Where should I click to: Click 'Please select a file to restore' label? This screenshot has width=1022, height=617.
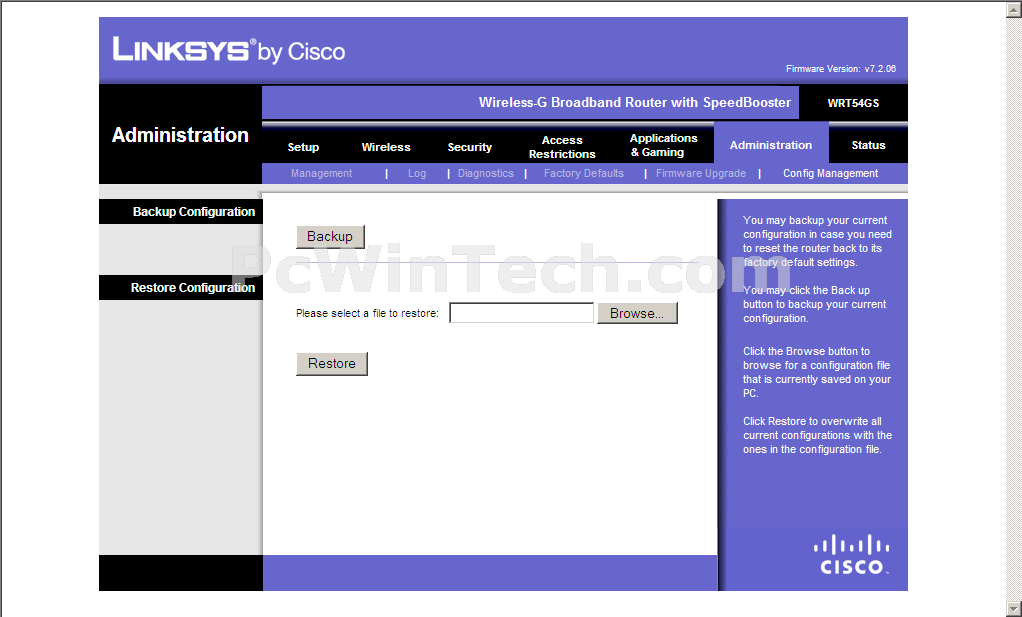(x=367, y=313)
